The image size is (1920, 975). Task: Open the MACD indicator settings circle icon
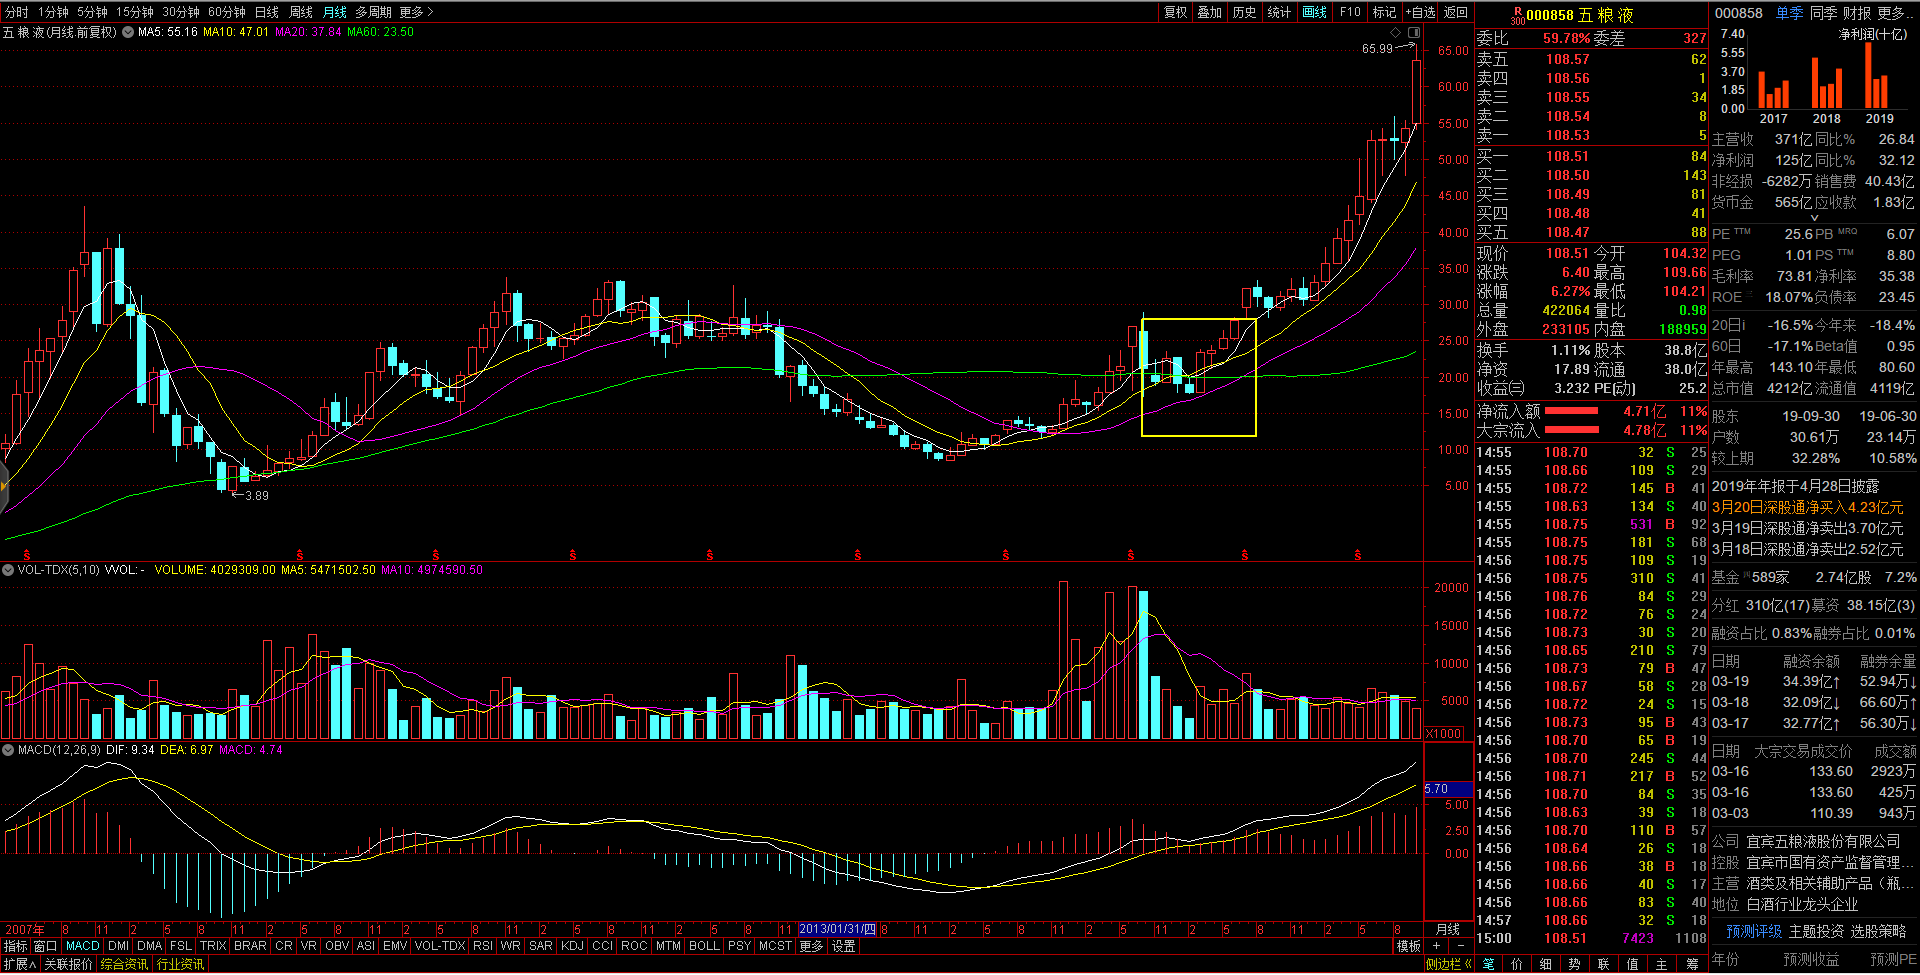8,749
